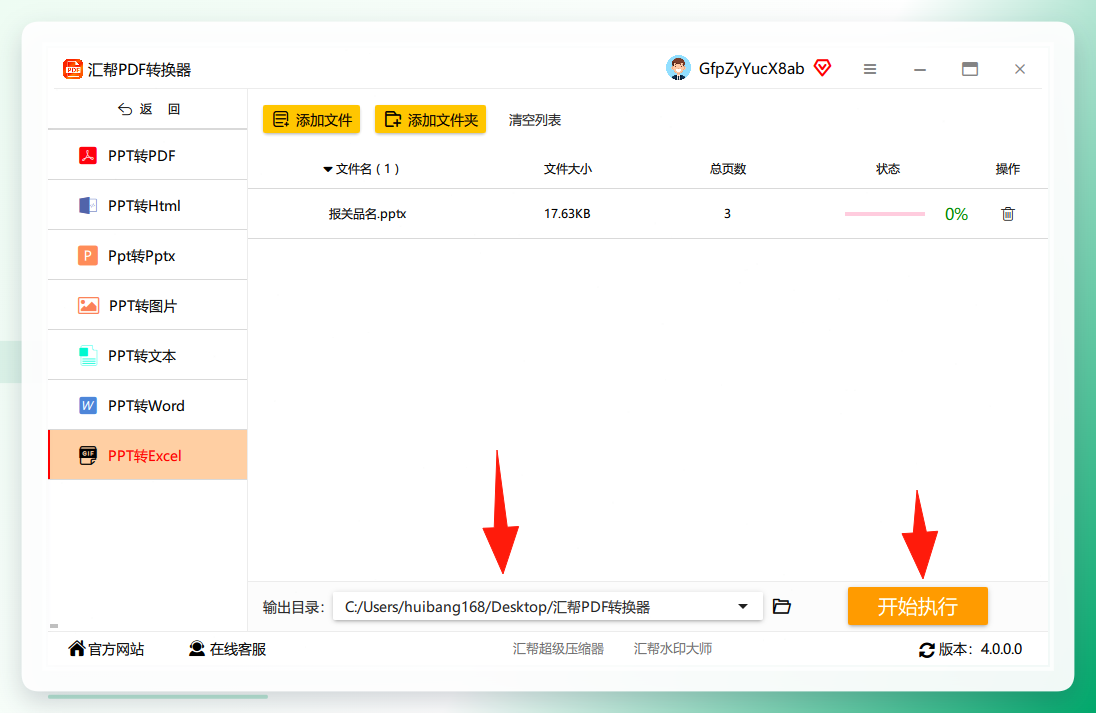Click the username GfpZyYucX8ab
This screenshot has height=713, width=1096.
pos(751,69)
